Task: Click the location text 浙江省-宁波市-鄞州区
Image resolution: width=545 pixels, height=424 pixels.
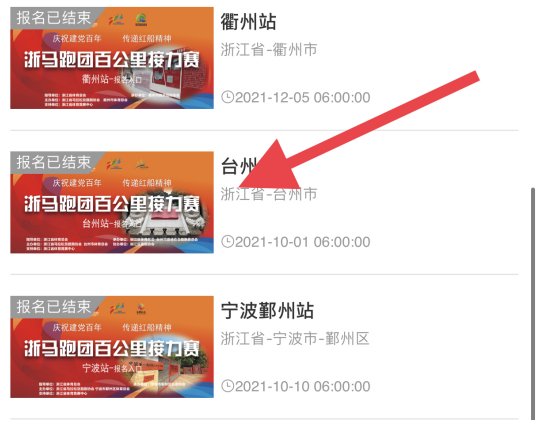Action: [295, 339]
